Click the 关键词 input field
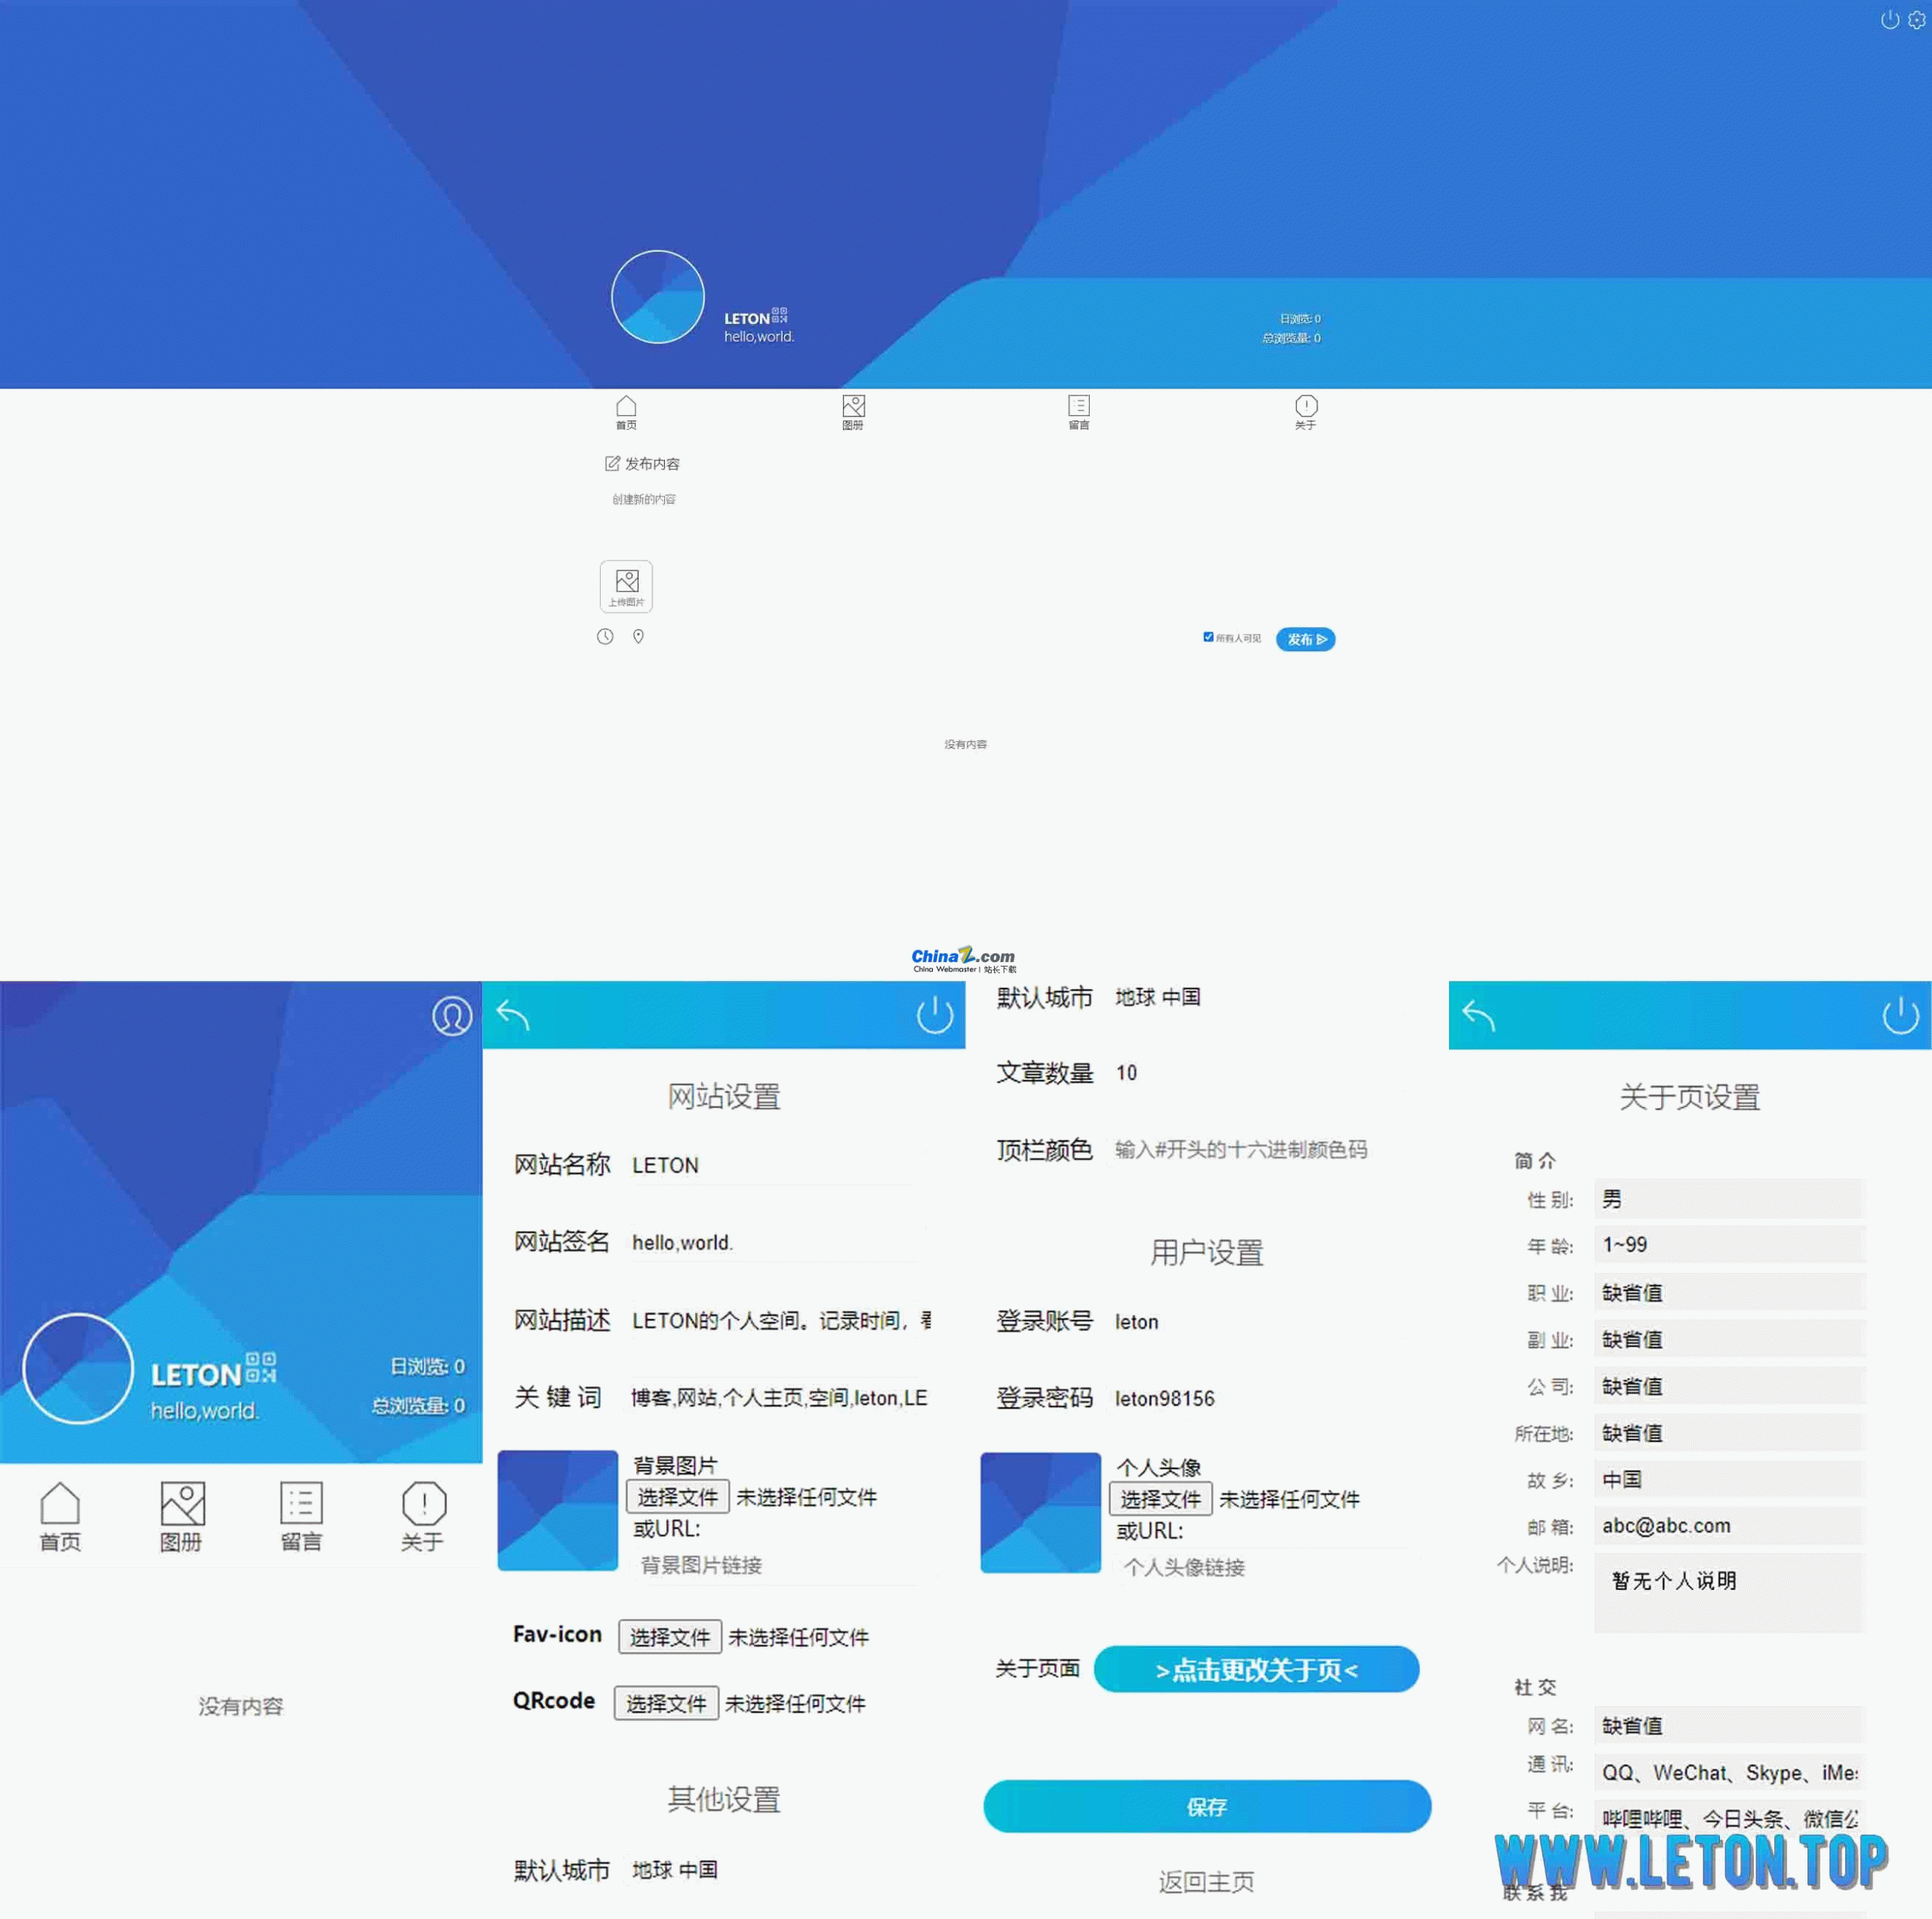 click(779, 1397)
